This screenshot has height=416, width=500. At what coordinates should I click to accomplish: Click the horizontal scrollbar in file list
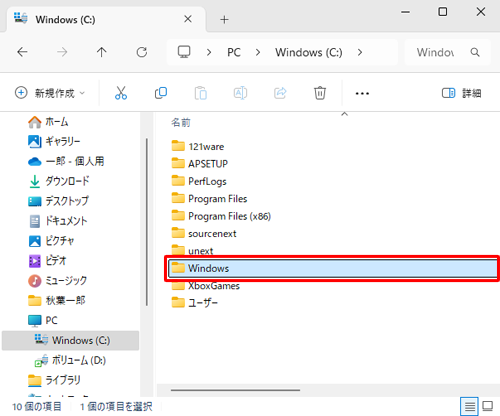(235, 390)
